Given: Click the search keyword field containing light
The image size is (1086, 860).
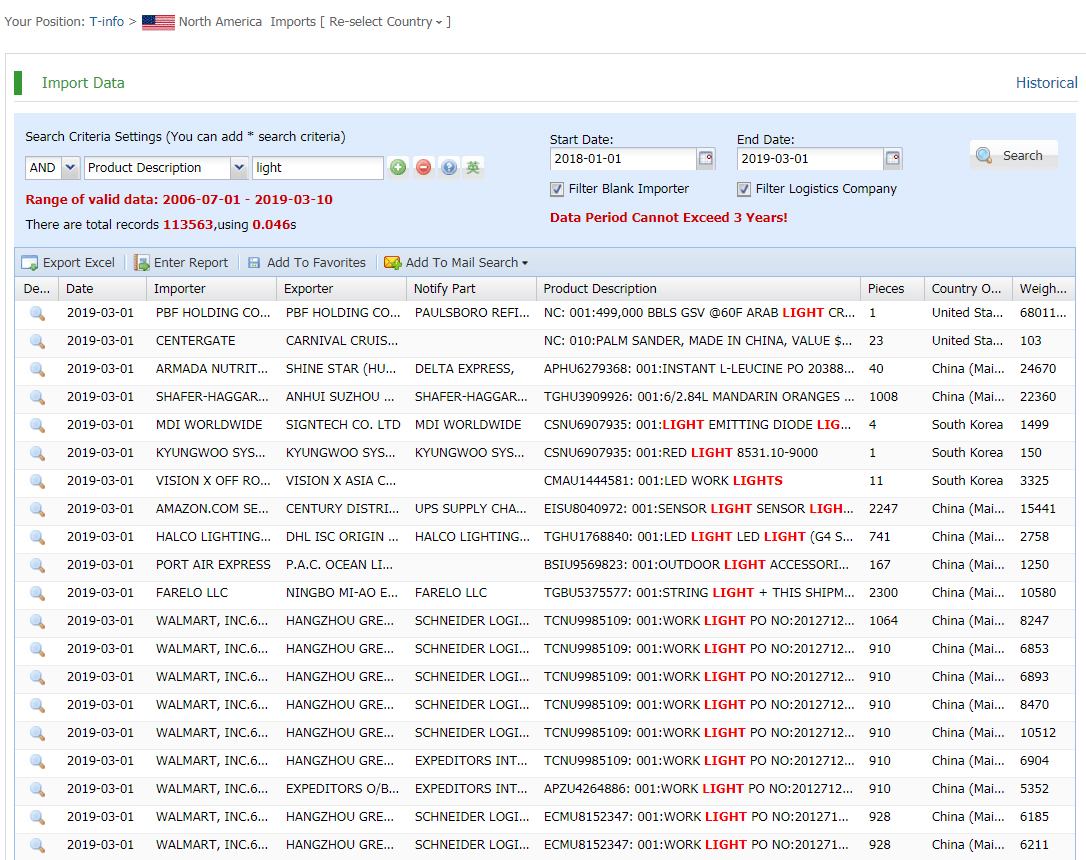Looking at the screenshot, I should click(318, 168).
